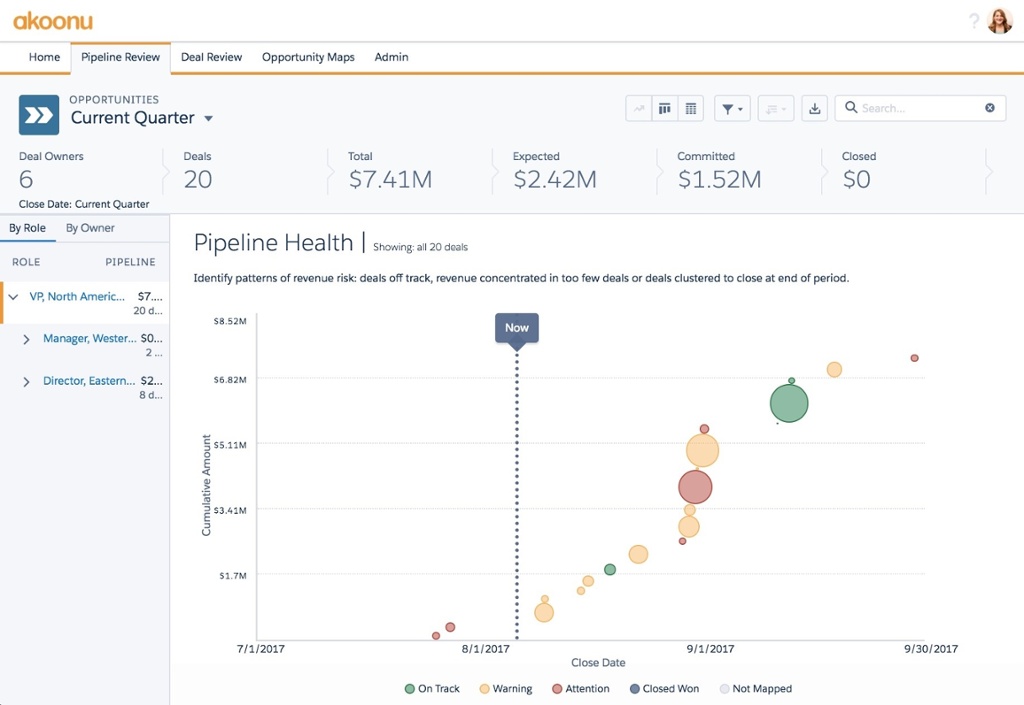The height and width of the screenshot is (705, 1024).
Task: Select the trend chart view icon
Action: point(639,108)
